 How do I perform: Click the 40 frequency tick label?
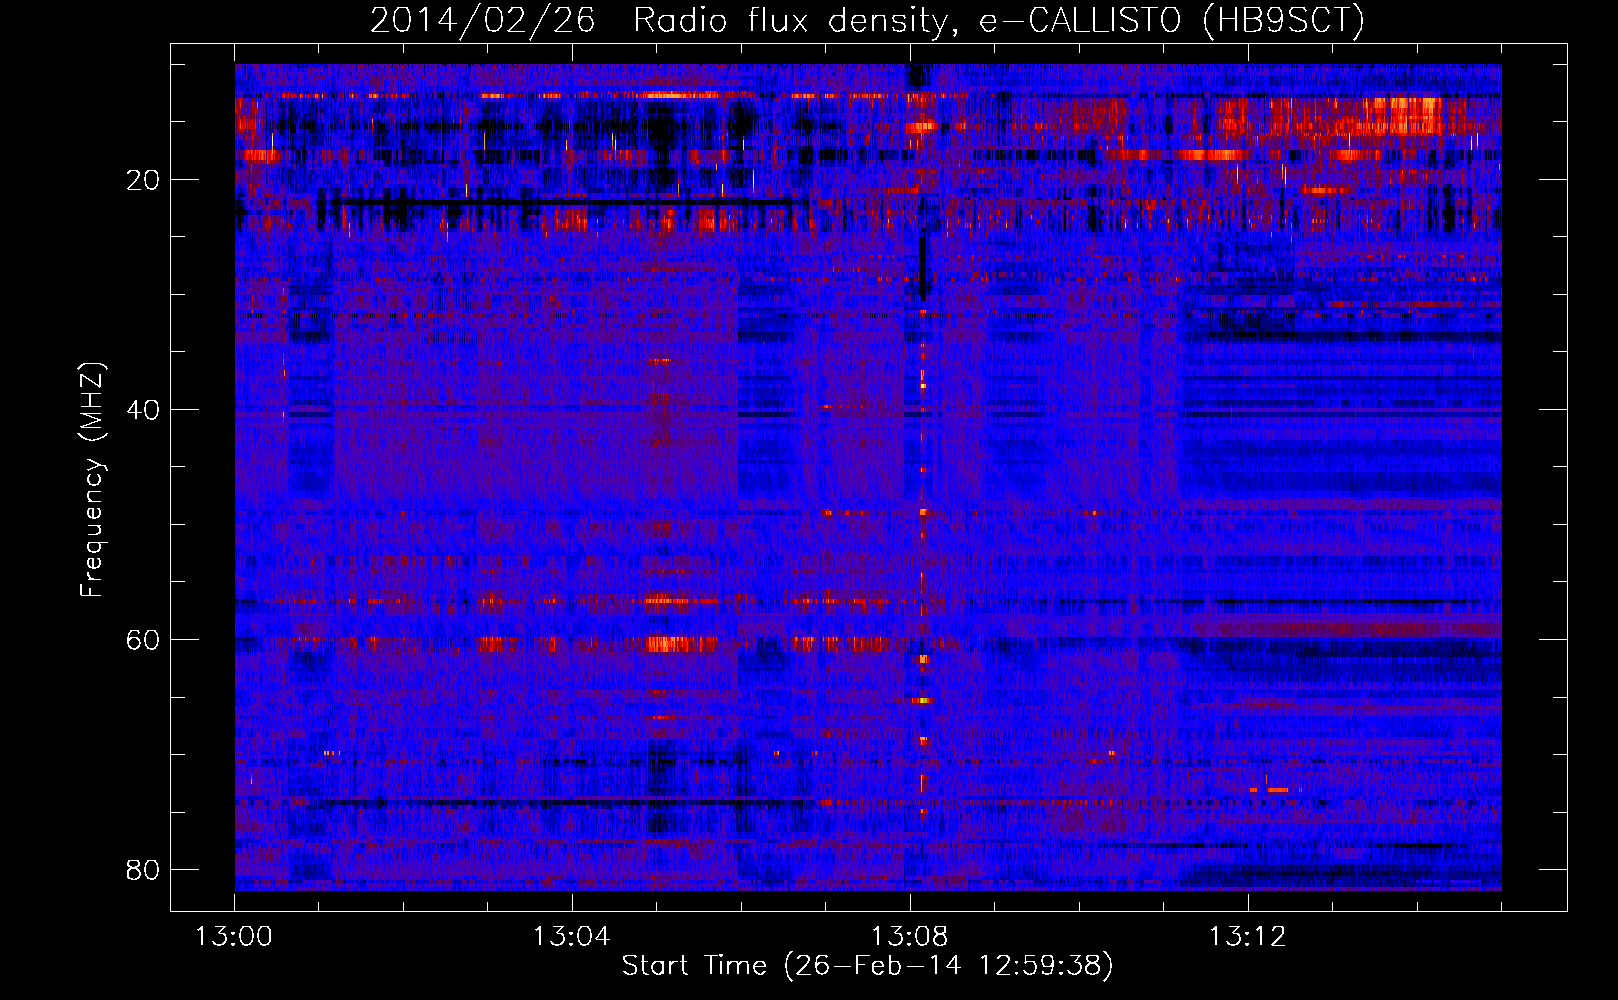(x=143, y=410)
